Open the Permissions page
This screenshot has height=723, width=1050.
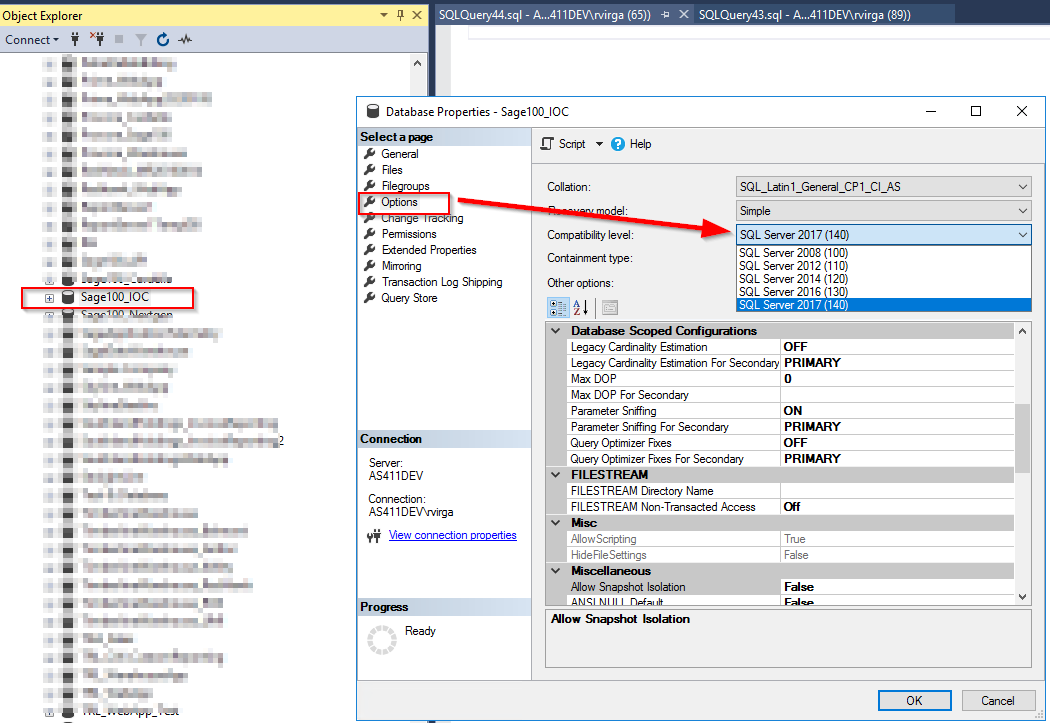click(408, 234)
